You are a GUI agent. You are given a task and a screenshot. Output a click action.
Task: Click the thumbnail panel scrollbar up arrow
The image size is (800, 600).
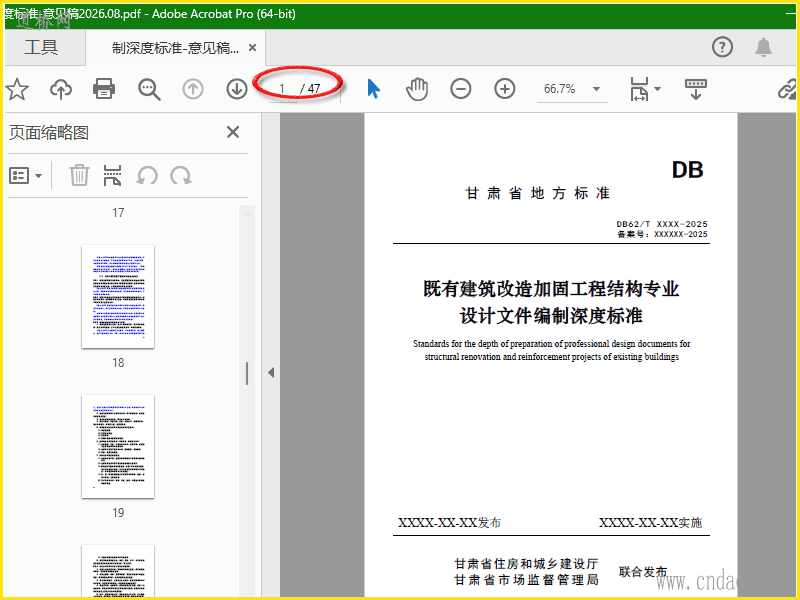point(247,213)
